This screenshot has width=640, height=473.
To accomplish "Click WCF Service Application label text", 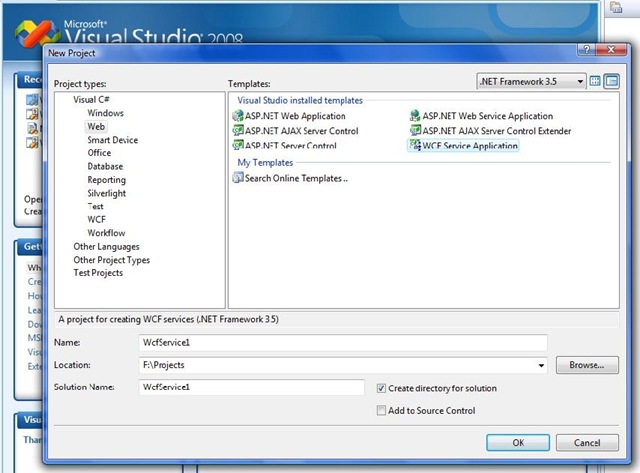I will pos(470,146).
